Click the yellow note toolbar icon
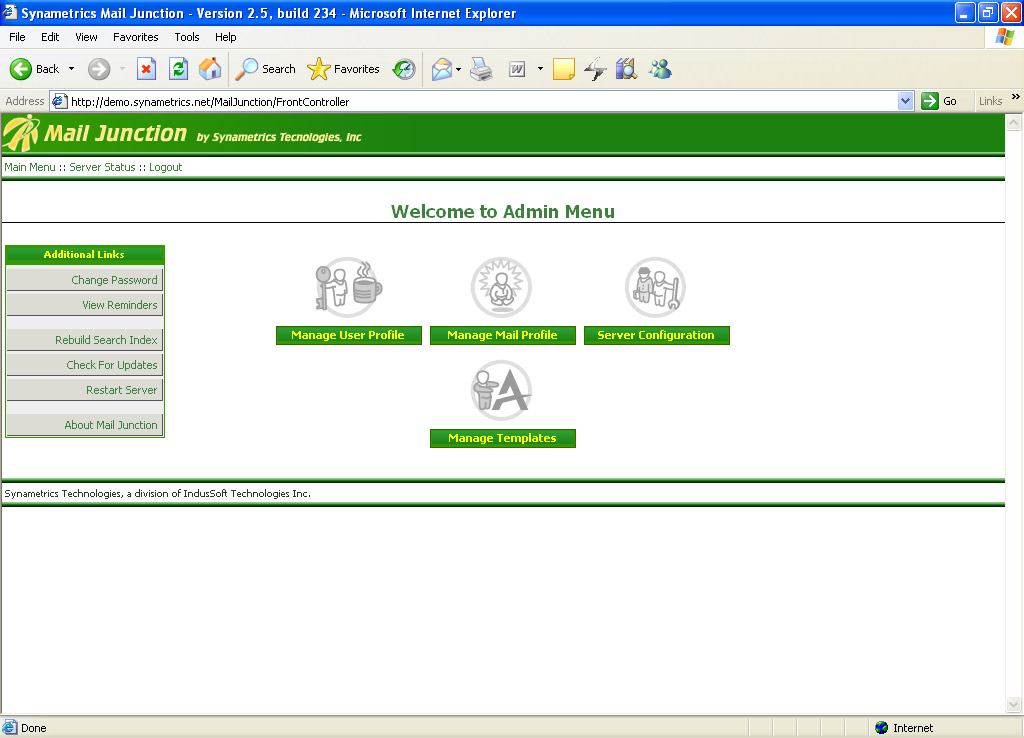The height and width of the screenshot is (738, 1024). [564, 69]
